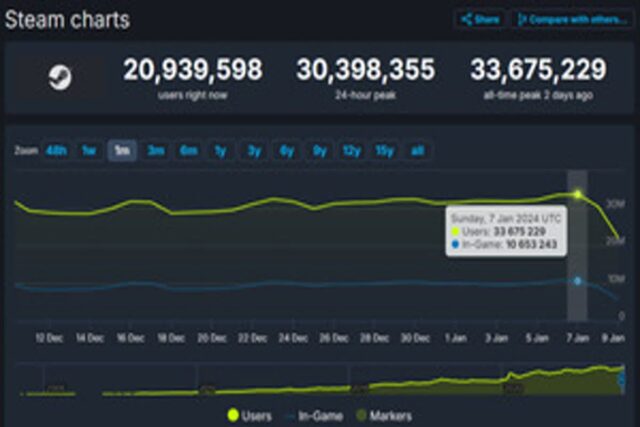Image resolution: width=640 pixels, height=427 pixels.
Task: Click the 9 Jan axis label
Action: click(613, 338)
